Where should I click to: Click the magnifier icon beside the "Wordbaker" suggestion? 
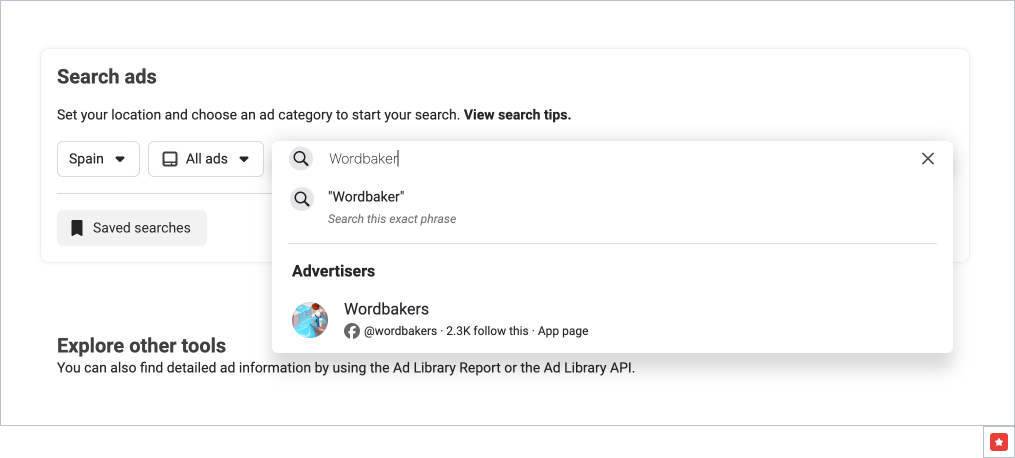coord(301,199)
